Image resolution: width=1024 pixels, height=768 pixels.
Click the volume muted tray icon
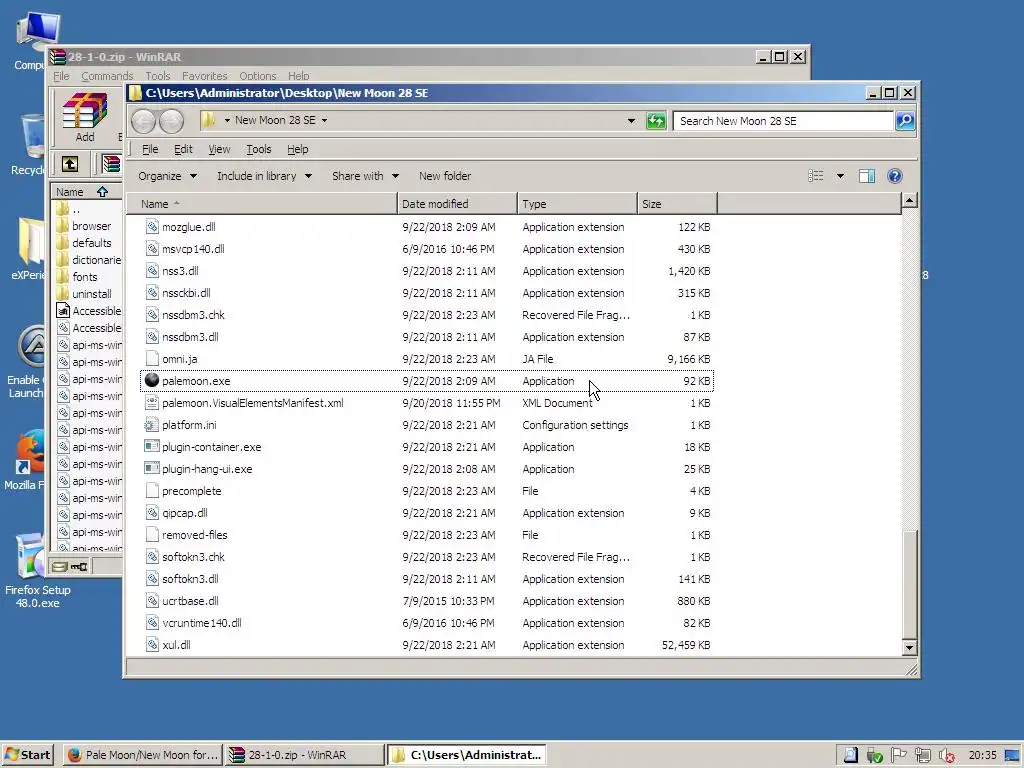946,756
